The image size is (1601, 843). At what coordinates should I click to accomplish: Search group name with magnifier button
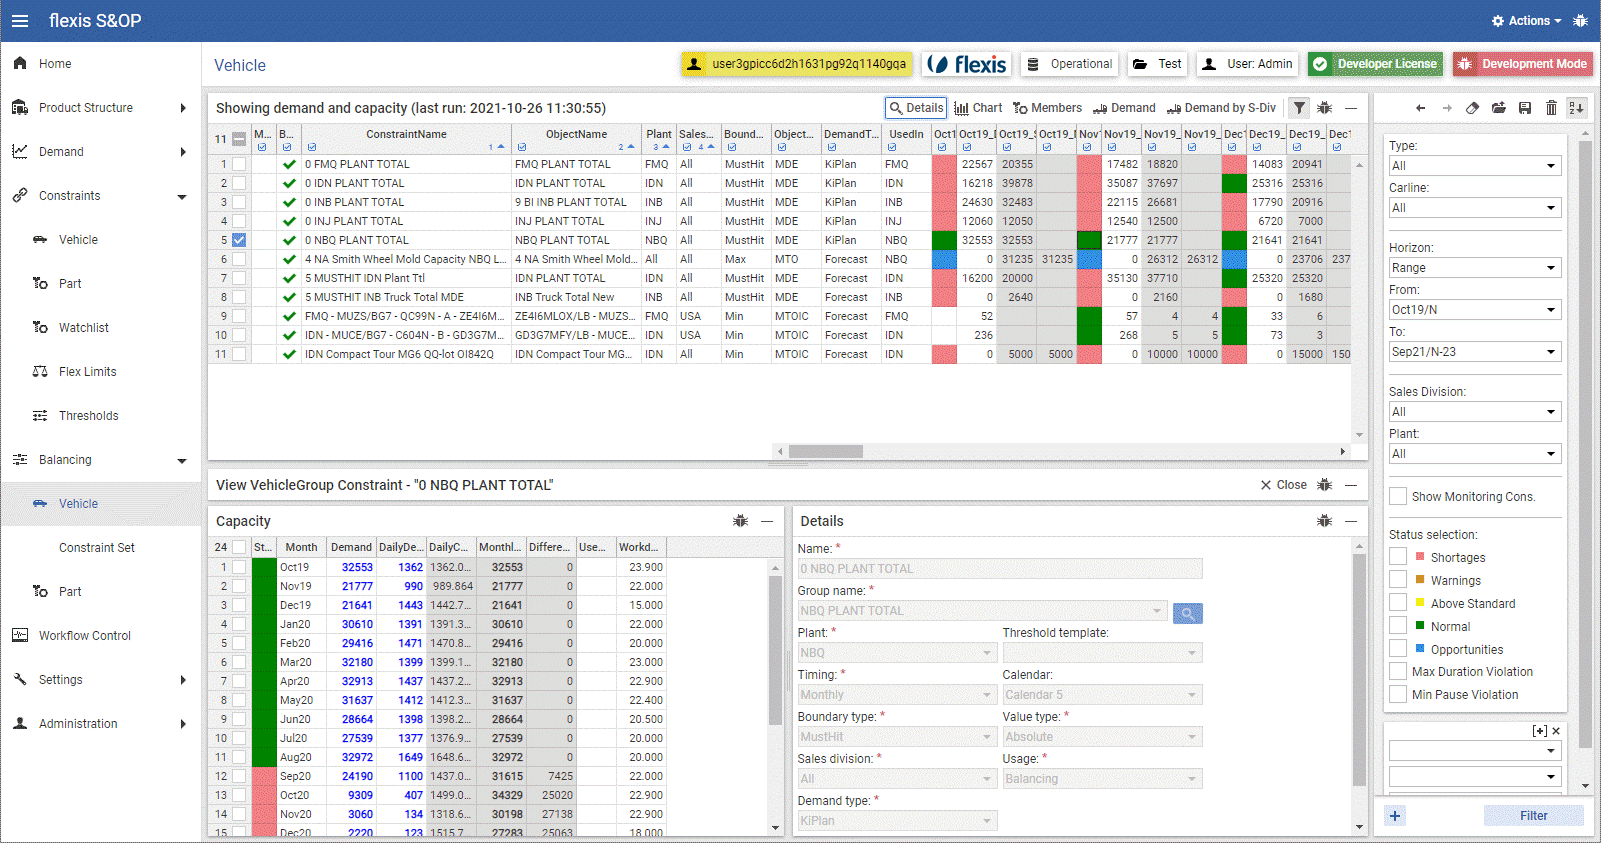pyautogui.click(x=1187, y=613)
